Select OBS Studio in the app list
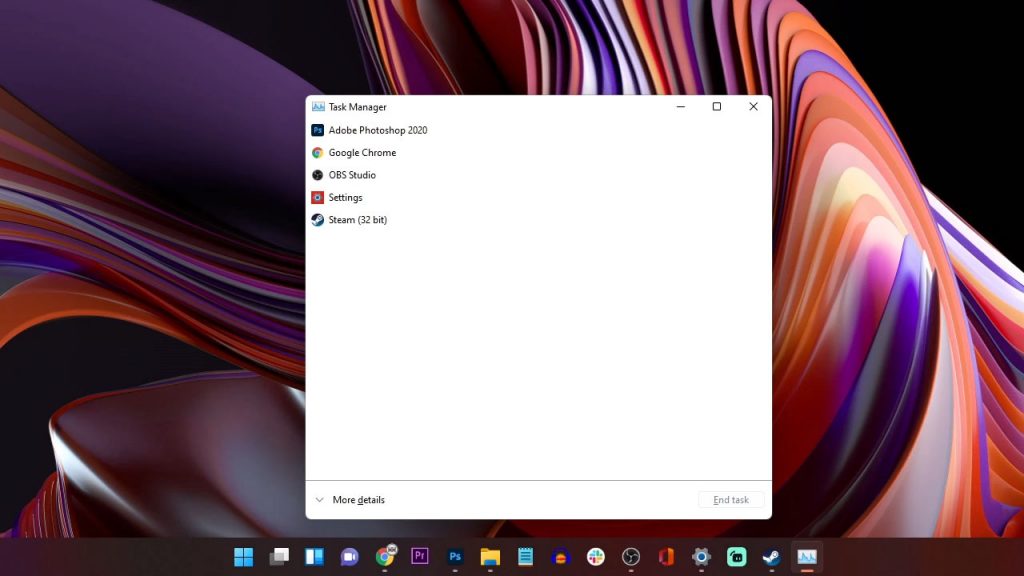 click(539, 175)
